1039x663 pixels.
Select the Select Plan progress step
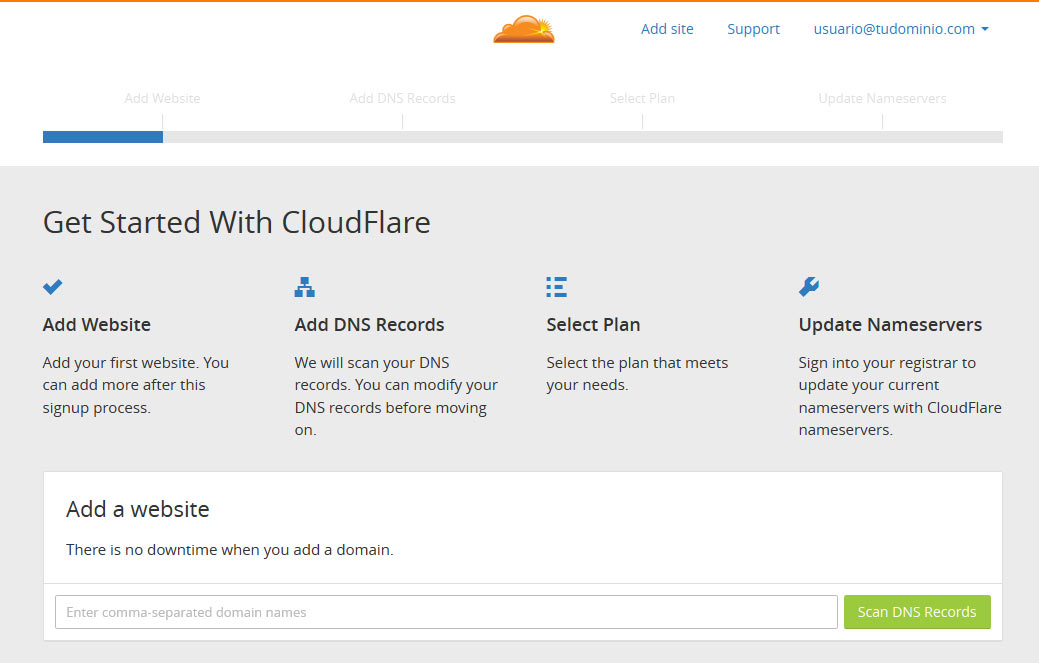642,98
